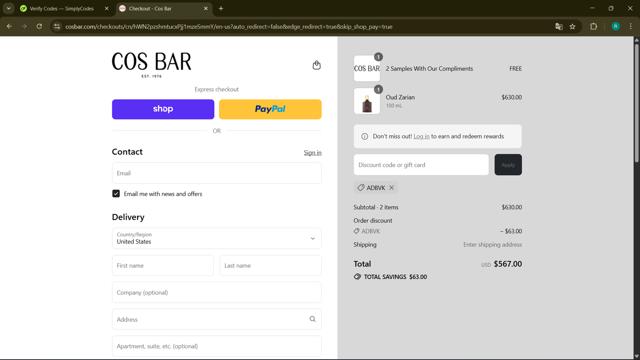Focus the Apartment, suite field
640x360 pixels.
pyautogui.click(x=217, y=346)
